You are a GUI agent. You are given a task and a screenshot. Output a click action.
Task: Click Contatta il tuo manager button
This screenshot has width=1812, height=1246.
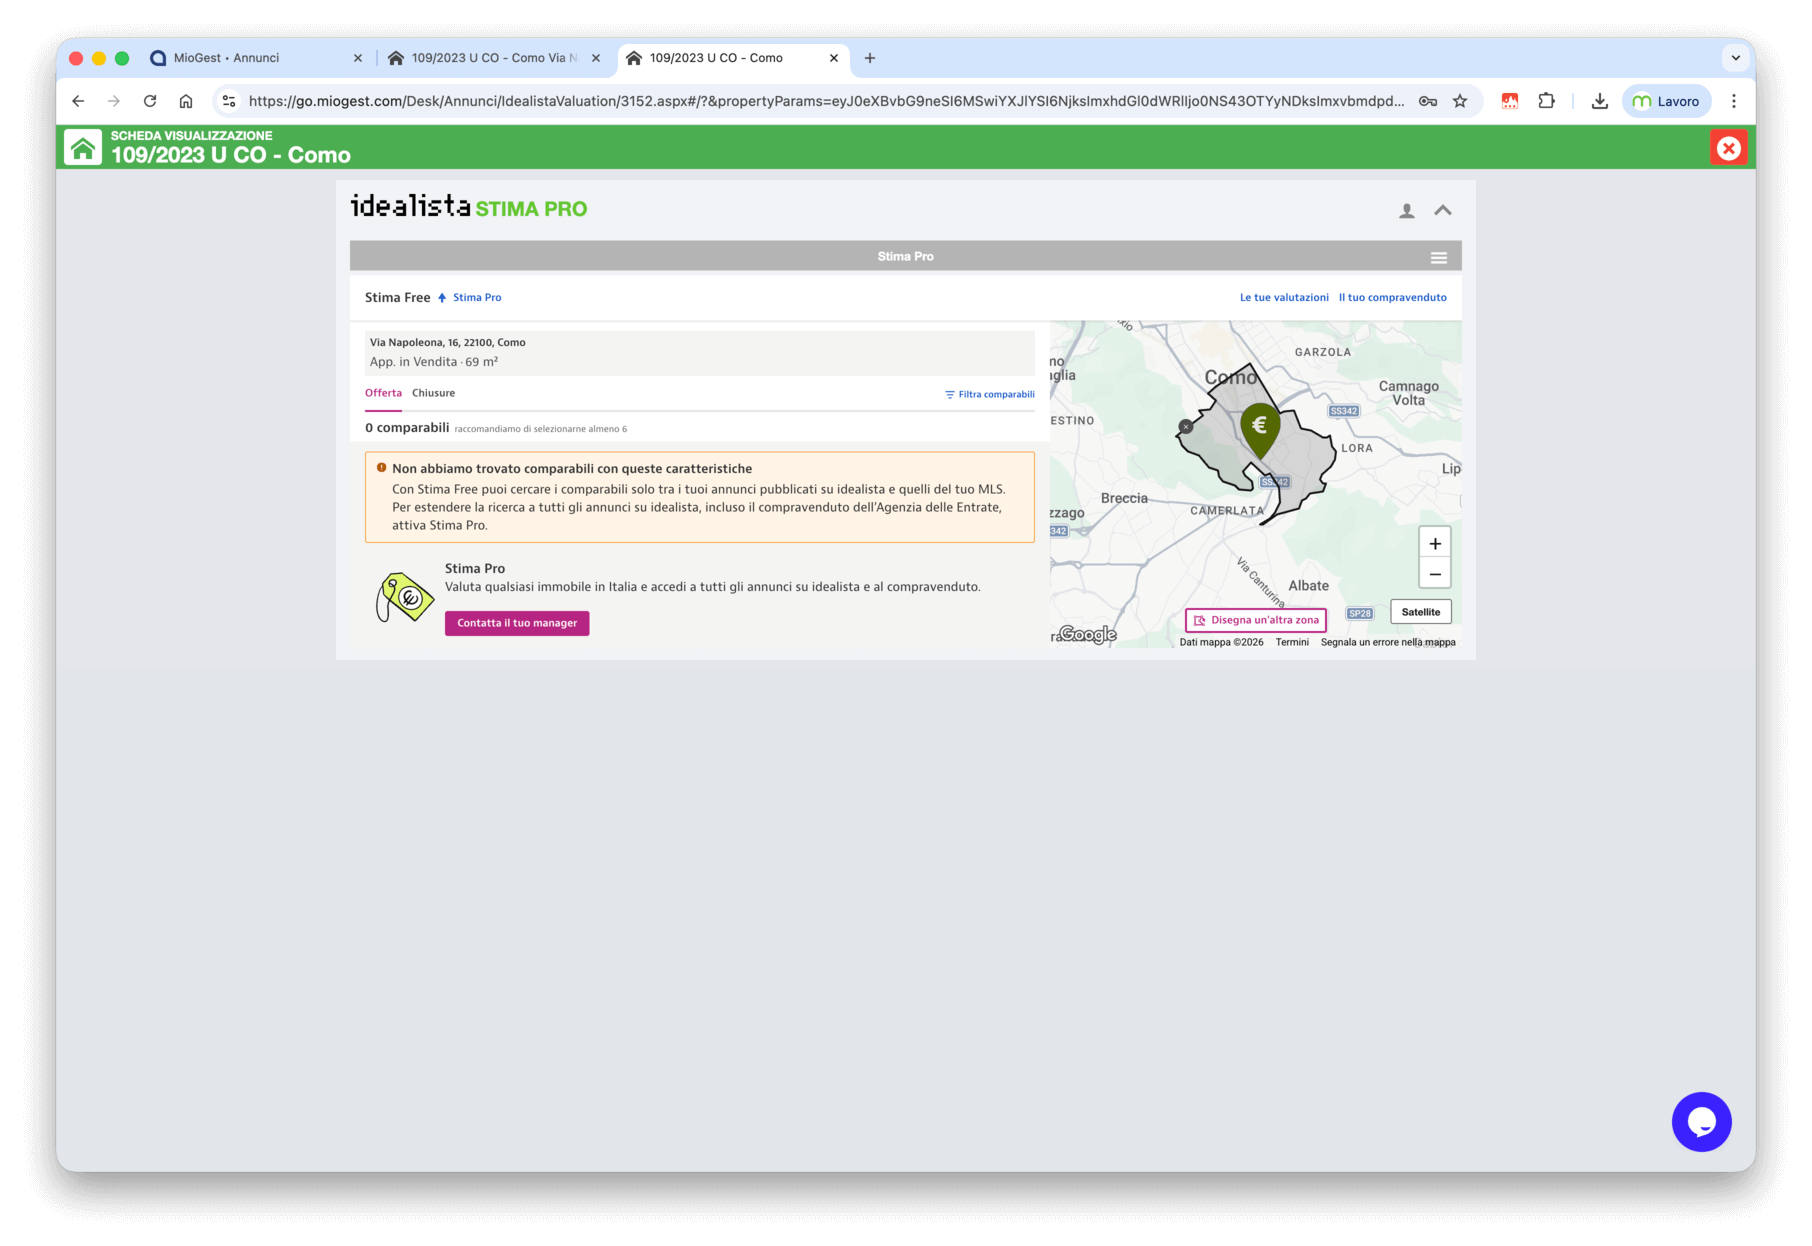pyautogui.click(x=517, y=623)
